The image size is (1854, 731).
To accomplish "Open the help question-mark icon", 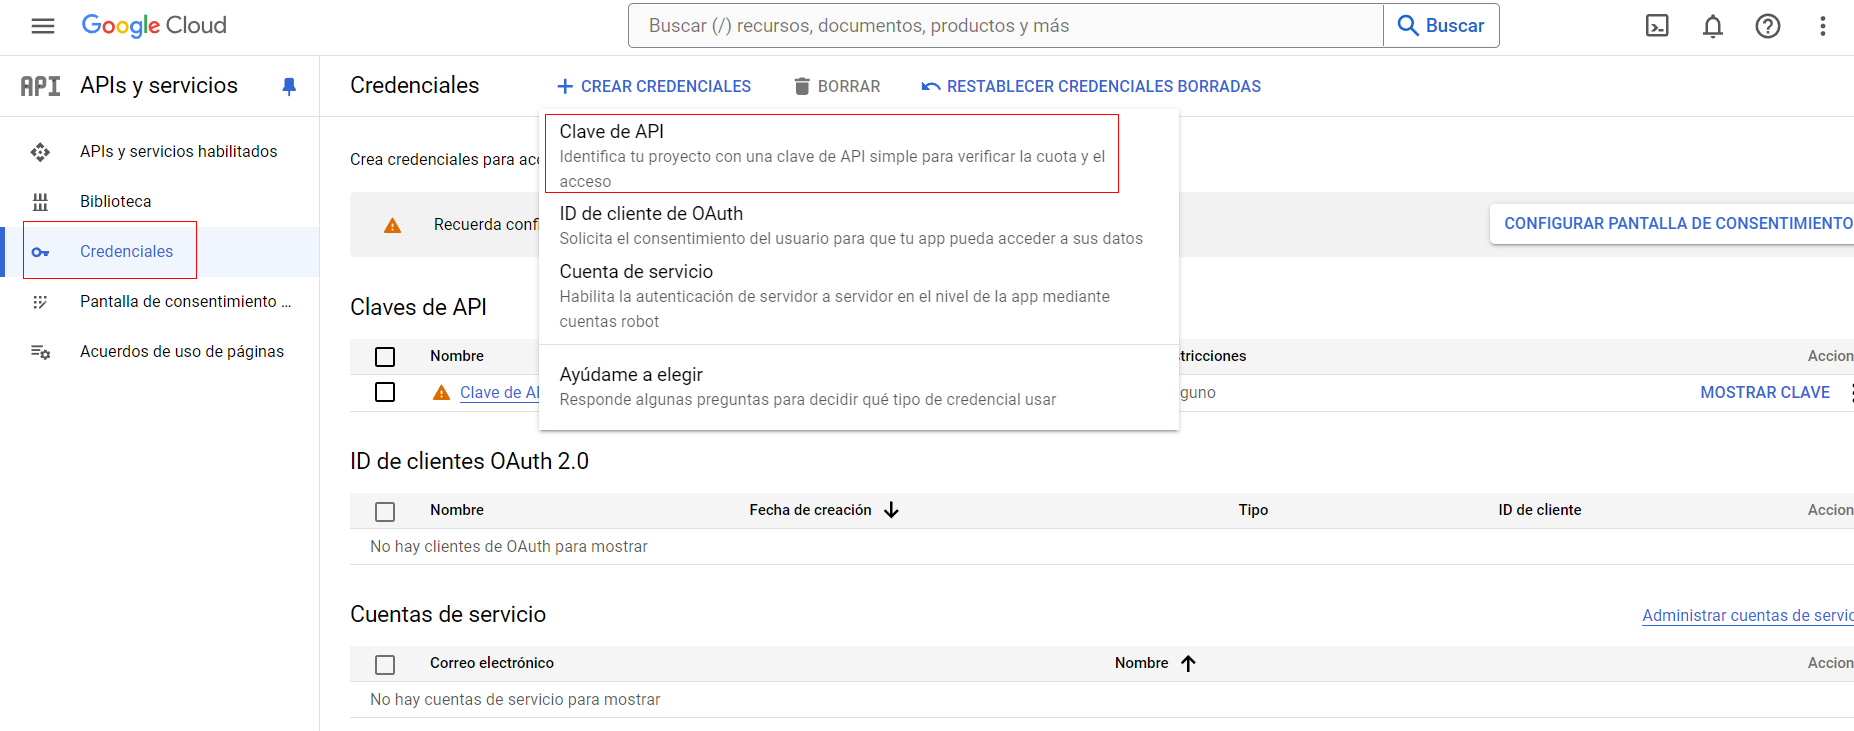I will [x=1768, y=26].
